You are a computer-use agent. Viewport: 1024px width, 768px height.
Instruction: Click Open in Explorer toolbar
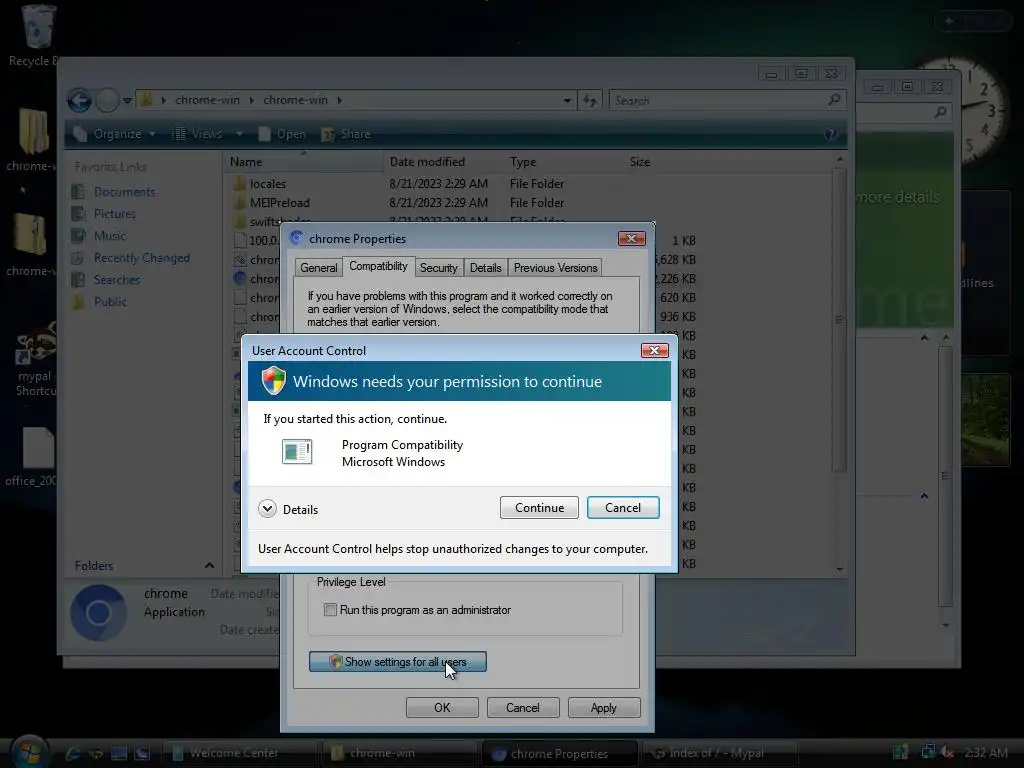tap(282, 134)
